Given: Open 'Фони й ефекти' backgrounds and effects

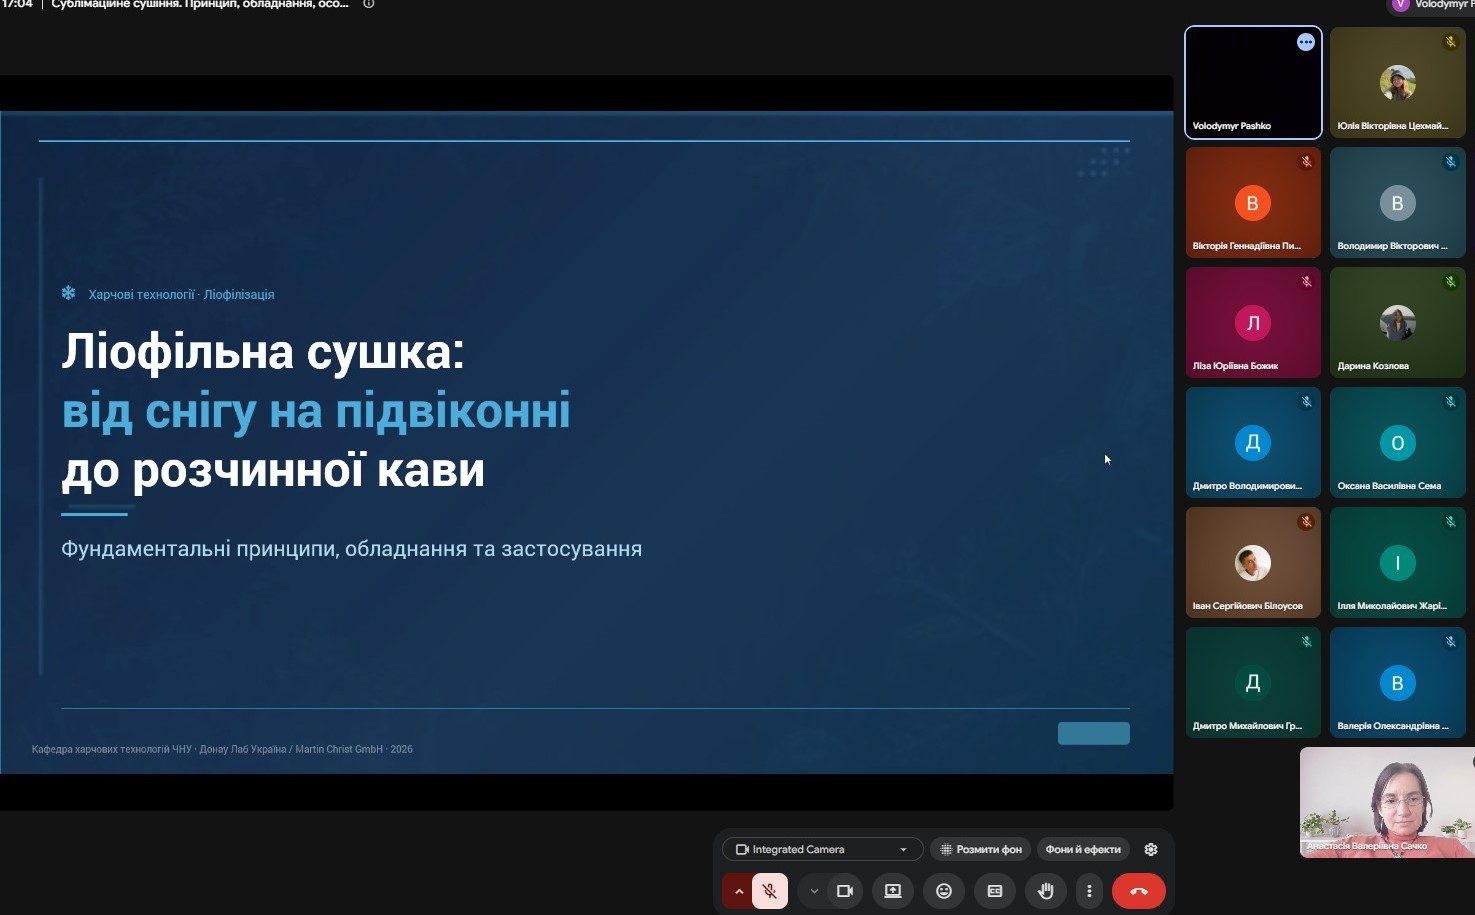Looking at the screenshot, I should tap(1083, 849).
